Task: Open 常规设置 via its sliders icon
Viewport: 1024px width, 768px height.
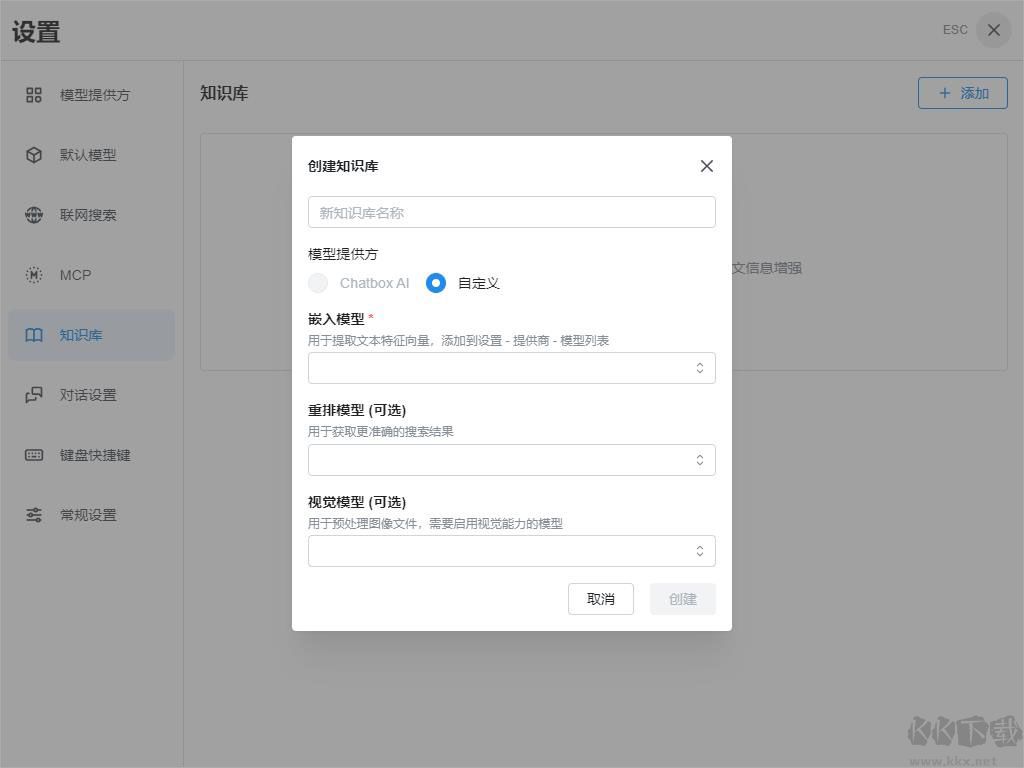Action: tap(33, 515)
